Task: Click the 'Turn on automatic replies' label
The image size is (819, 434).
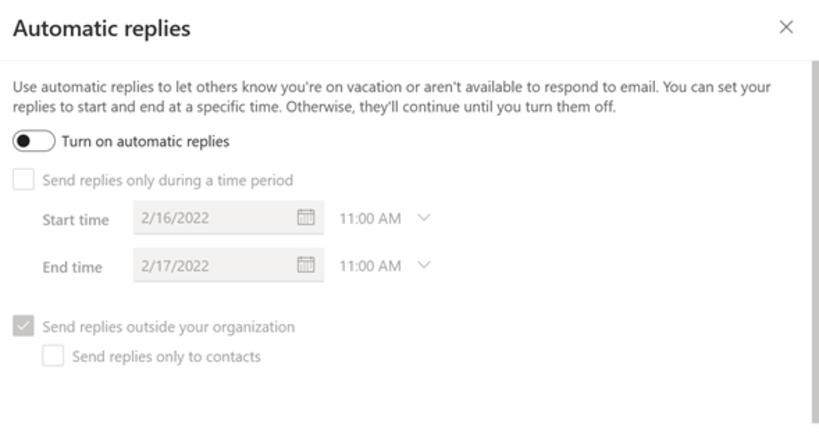Action: 145,142
